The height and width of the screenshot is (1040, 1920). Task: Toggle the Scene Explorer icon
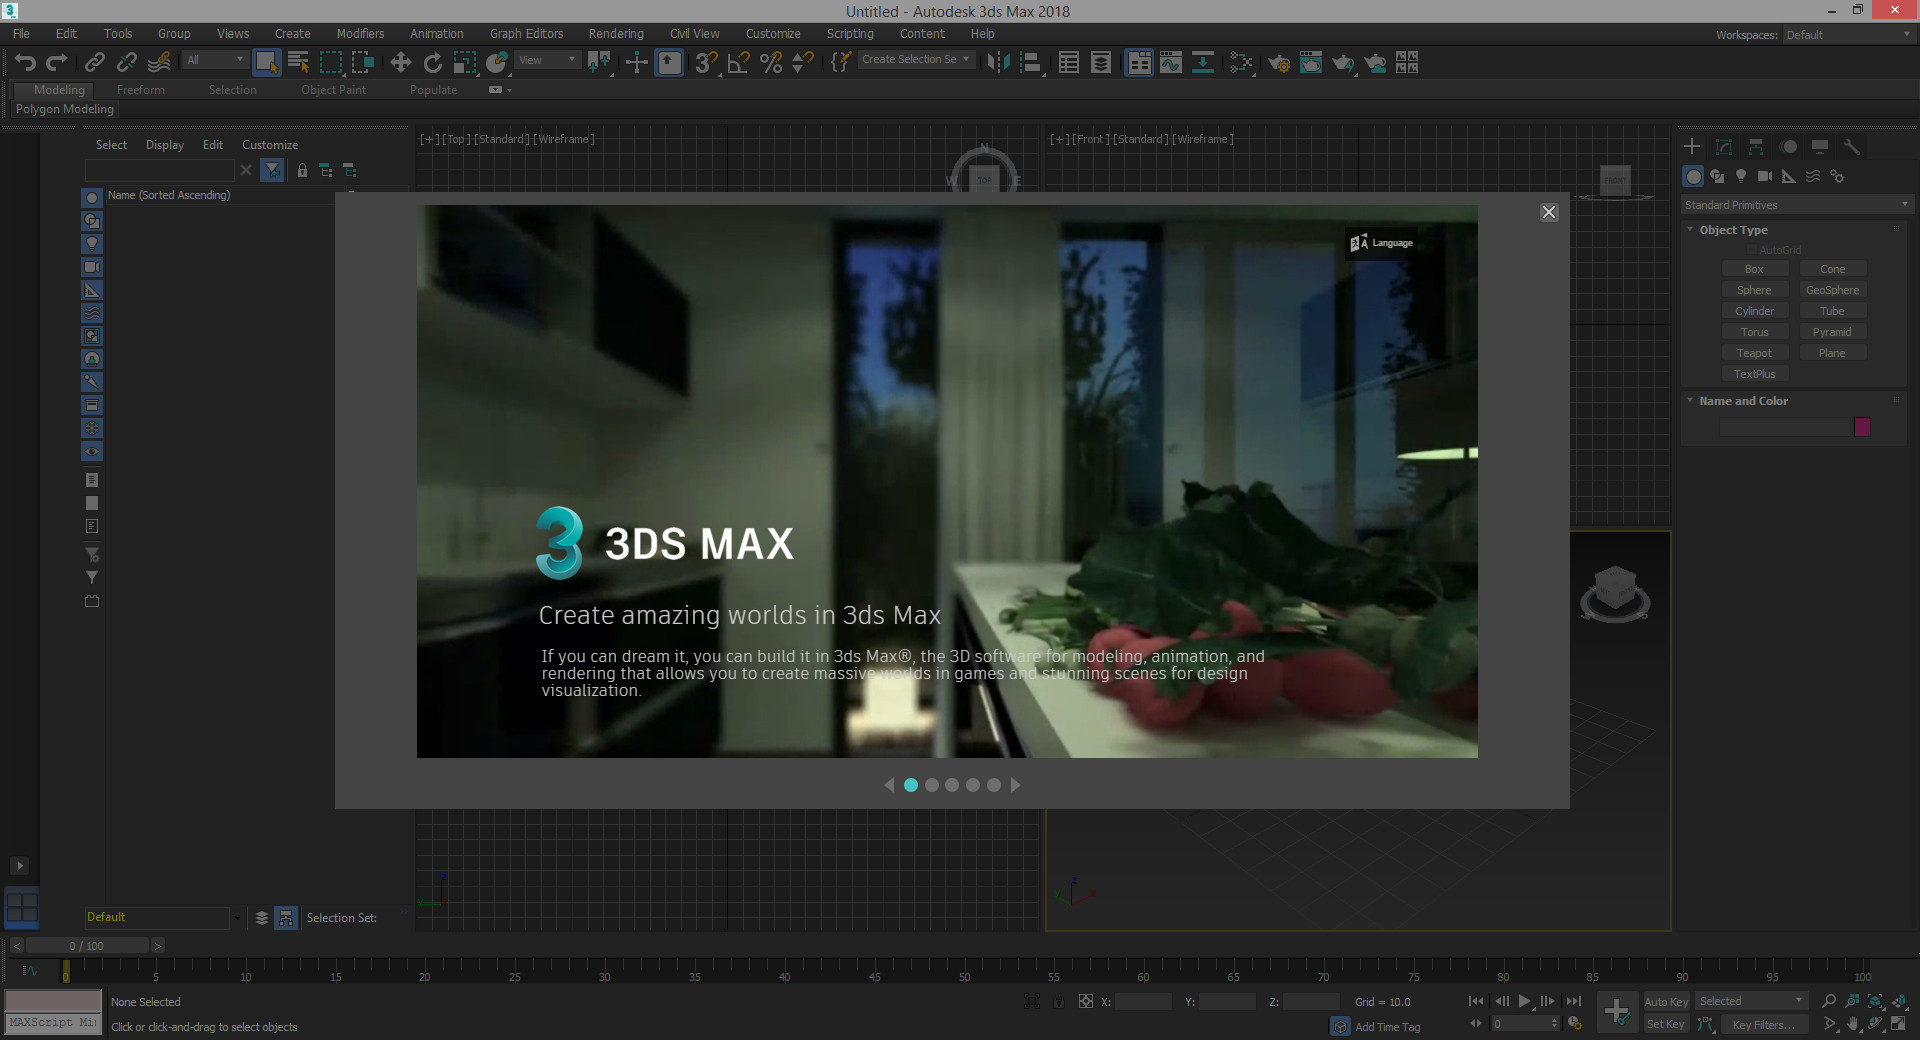click(x=1069, y=63)
